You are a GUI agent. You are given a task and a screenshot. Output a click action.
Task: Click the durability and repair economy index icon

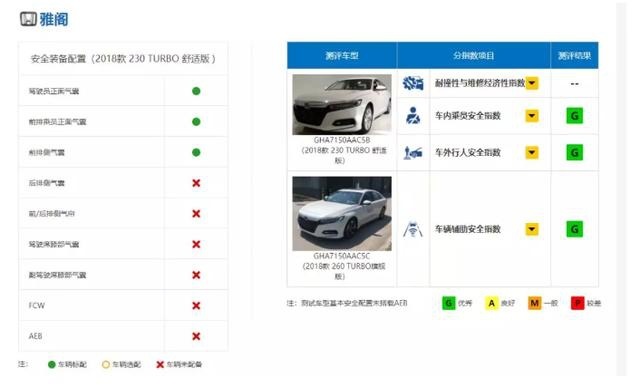click(x=413, y=83)
